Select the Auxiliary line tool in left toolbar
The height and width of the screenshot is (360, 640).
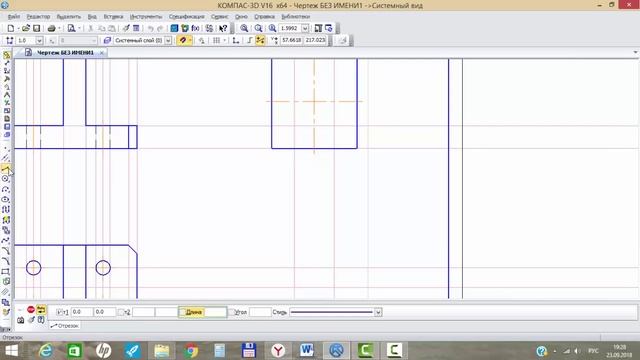pos(5,158)
